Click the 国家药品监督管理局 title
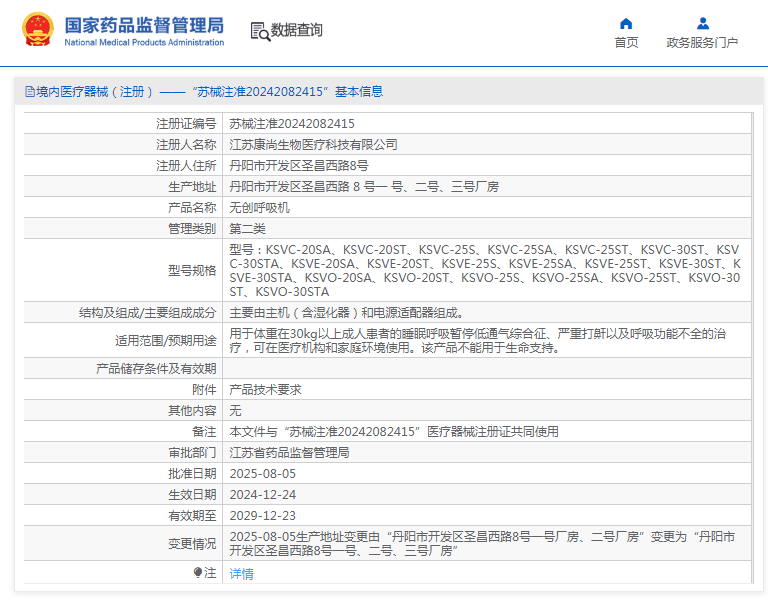768x605 pixels. (x=144, y=25)
